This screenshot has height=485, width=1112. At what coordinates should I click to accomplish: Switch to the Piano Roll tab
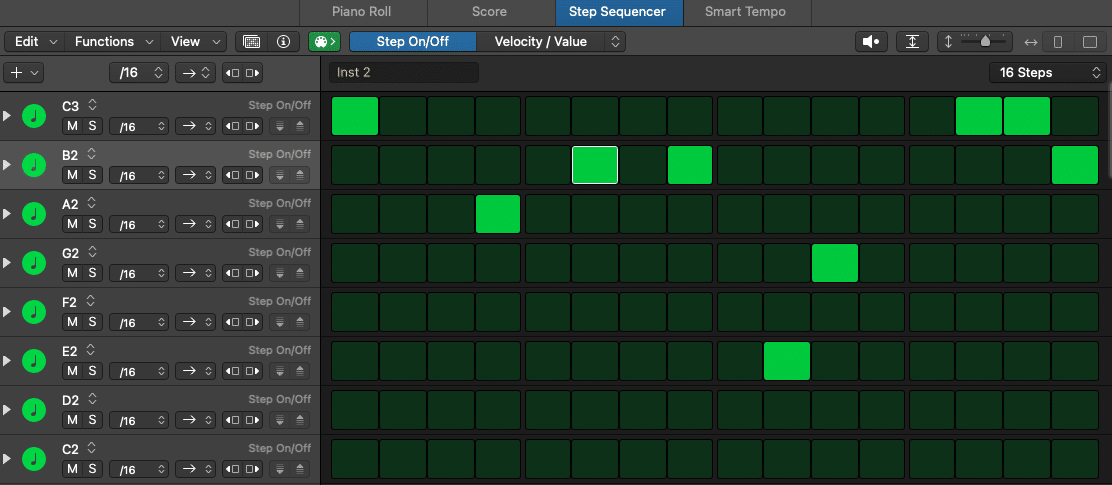click(362, 12)
